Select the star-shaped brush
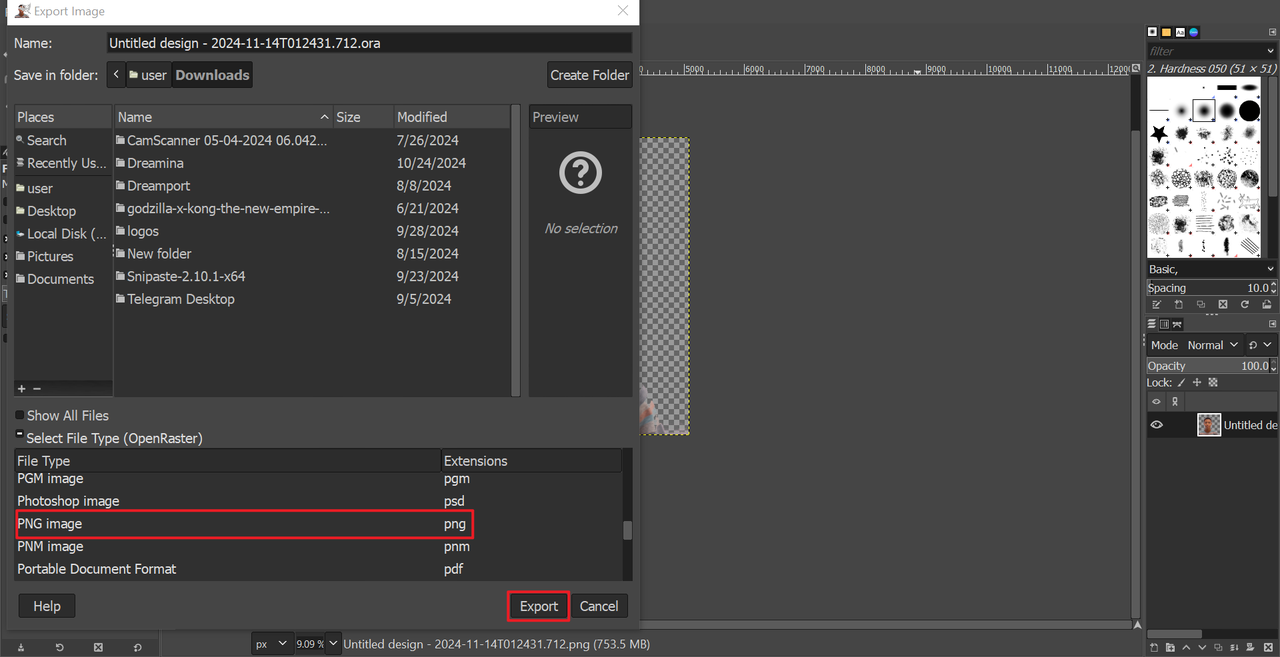This screenshot has width=1280, height=657. [x=1159, y=132]
